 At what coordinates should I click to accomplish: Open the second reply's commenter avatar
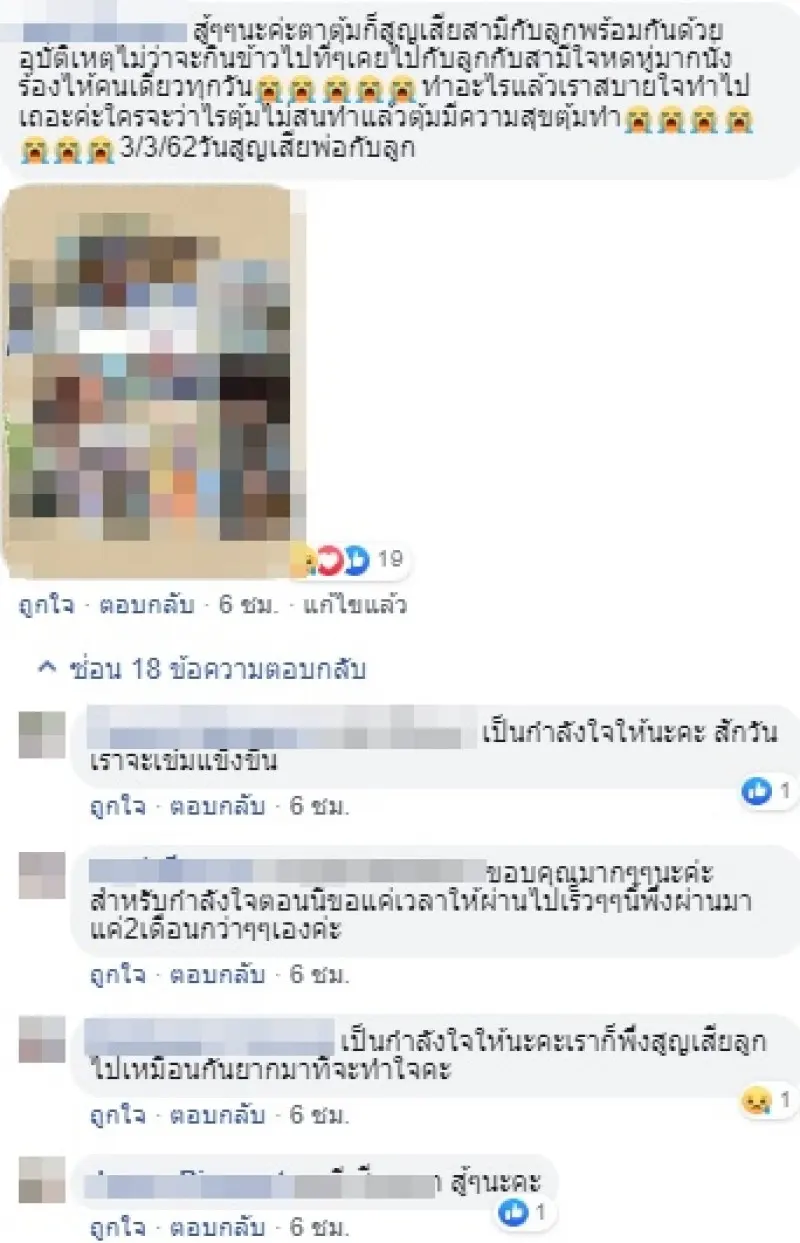tap(42, 875)
